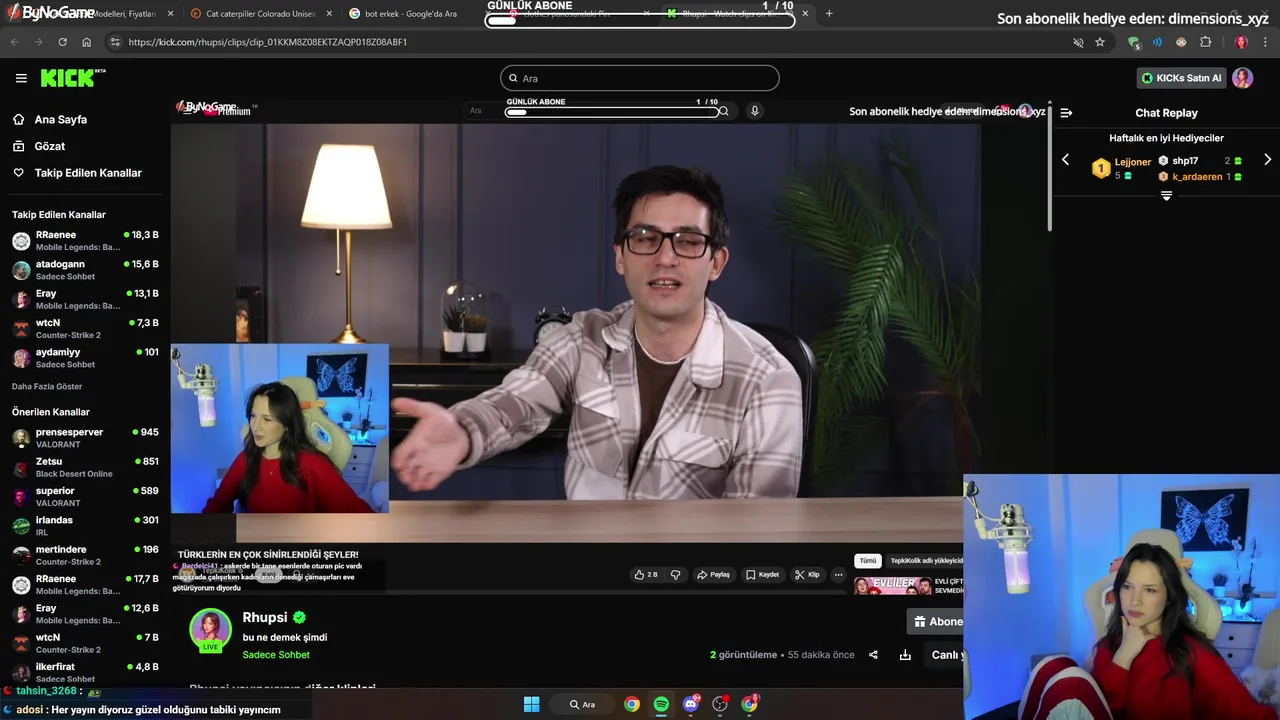Screen dimensions: 1280x720
Task: Expand Daha Fazla Göster list
Action: [x=47, y=386]
